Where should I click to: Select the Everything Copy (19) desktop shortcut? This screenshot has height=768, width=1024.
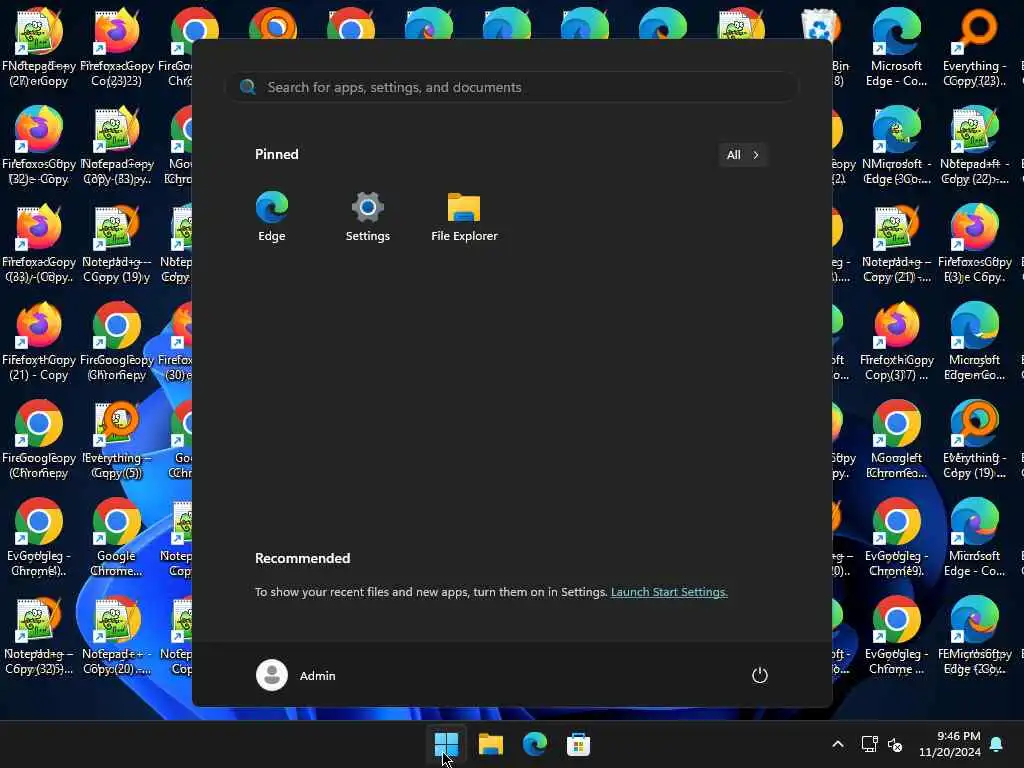click(x=974, y=439)
